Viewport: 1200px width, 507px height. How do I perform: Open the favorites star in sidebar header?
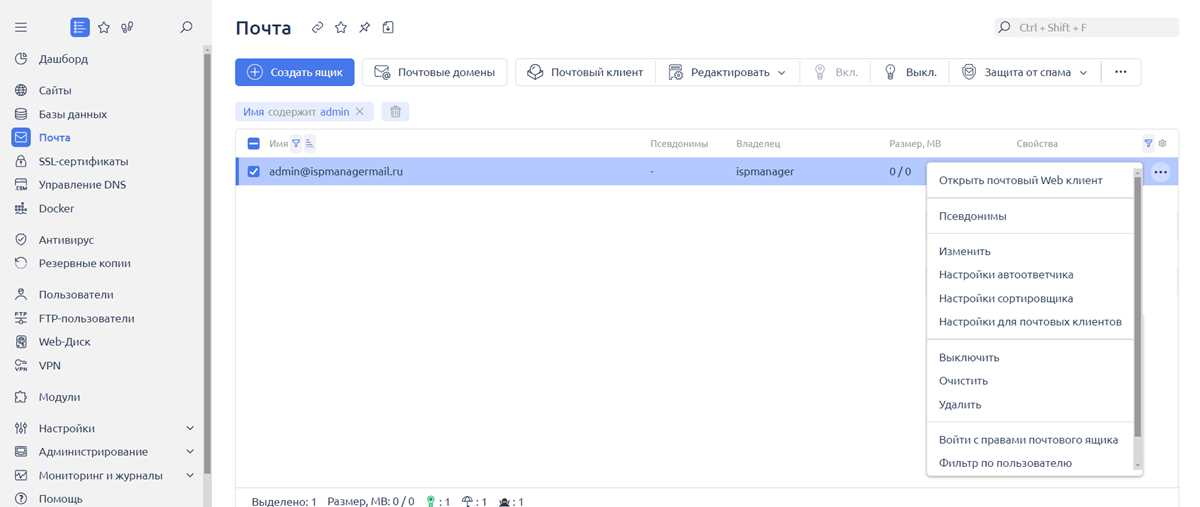104,28
